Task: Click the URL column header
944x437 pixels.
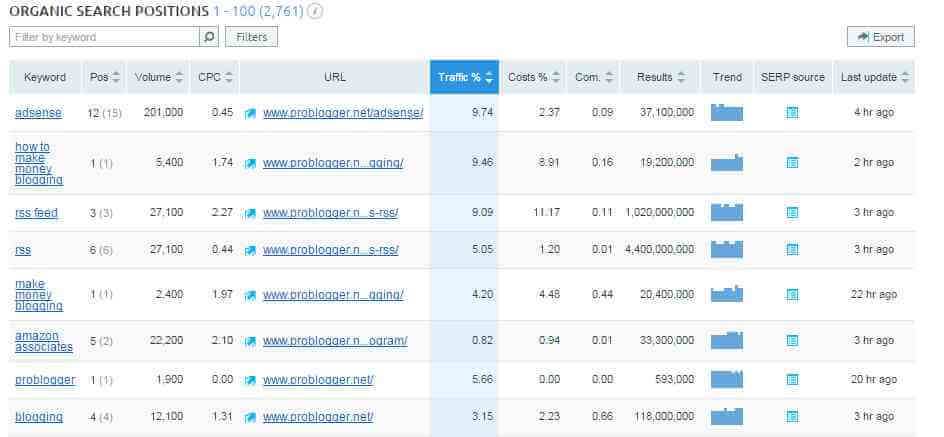Action: point(335,78)
